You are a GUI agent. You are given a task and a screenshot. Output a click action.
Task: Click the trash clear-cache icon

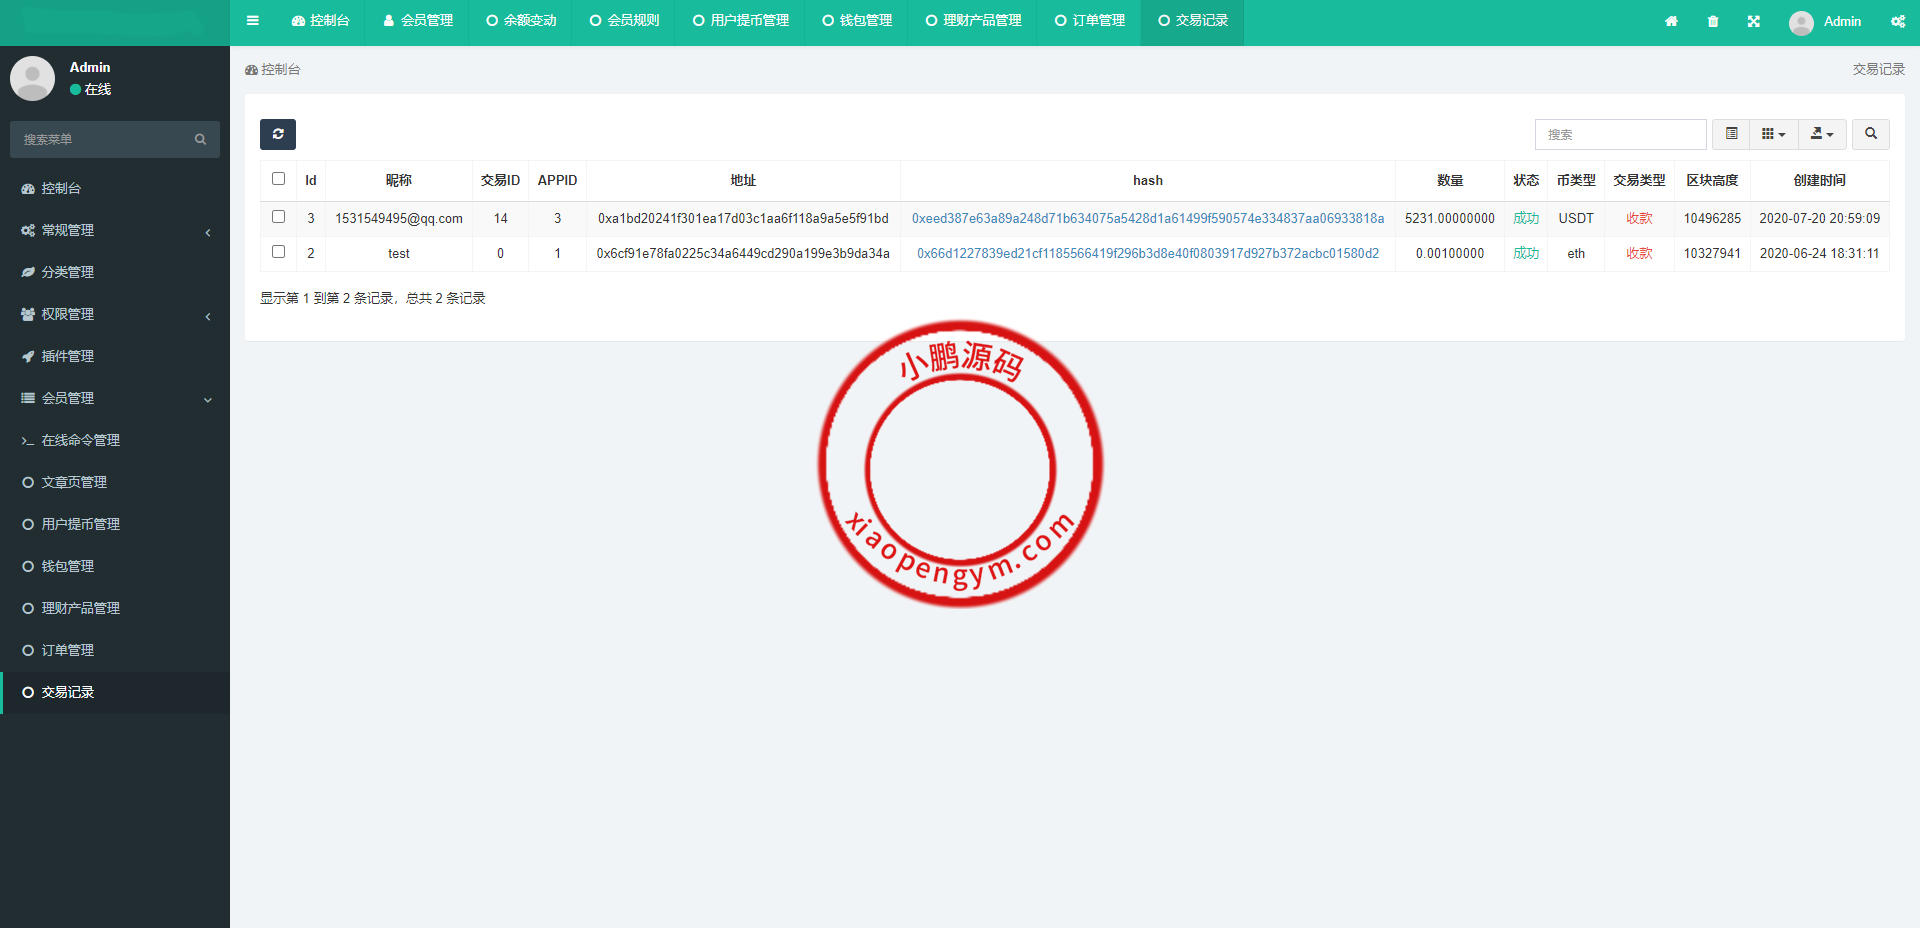click(1713, 21)
